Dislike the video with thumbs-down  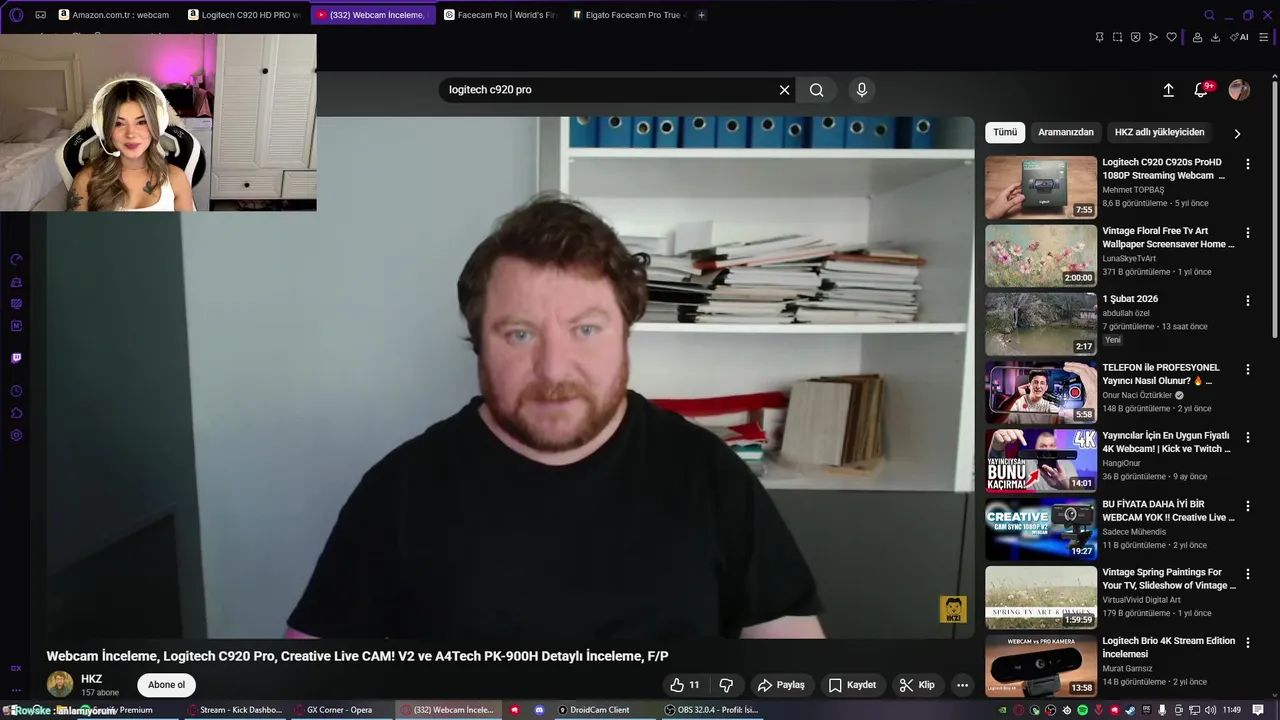tap(727, 685)
